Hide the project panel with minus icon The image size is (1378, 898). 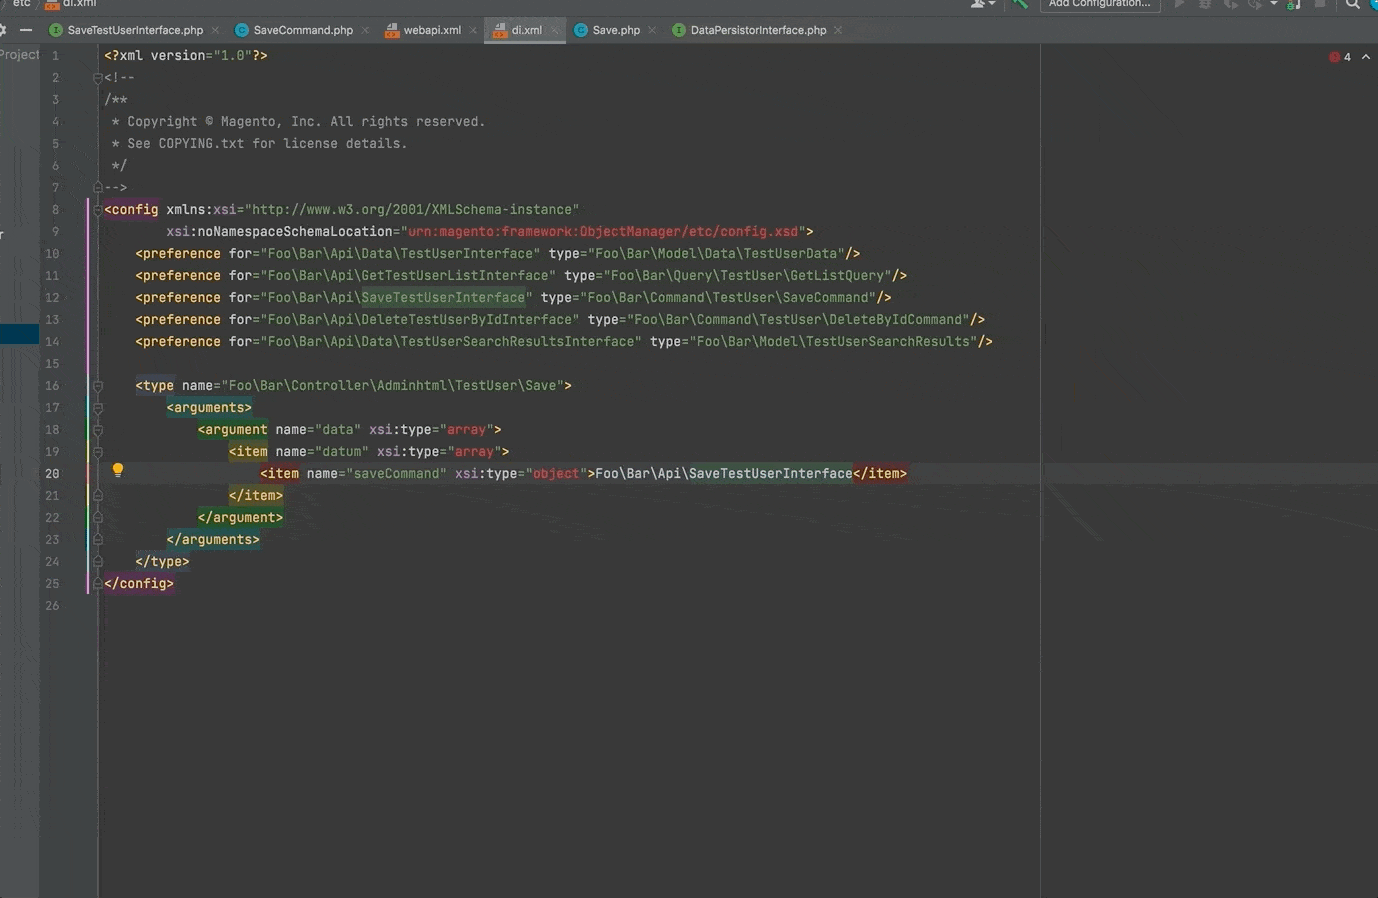(x=26, y=30)
